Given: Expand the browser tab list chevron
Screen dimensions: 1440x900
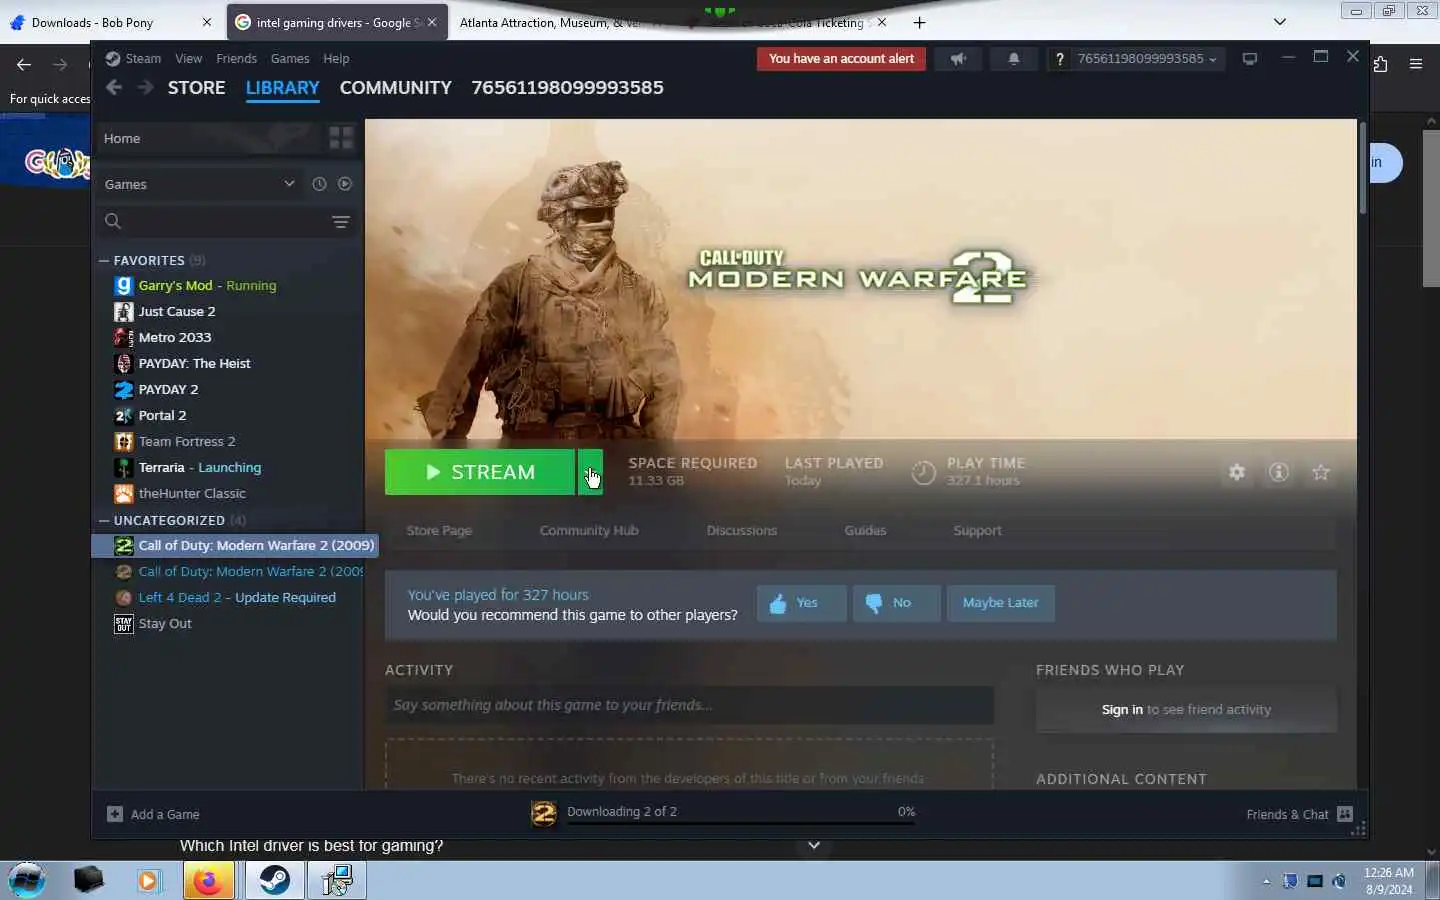Looking at the screenshot, I should tap(1280, 22).
